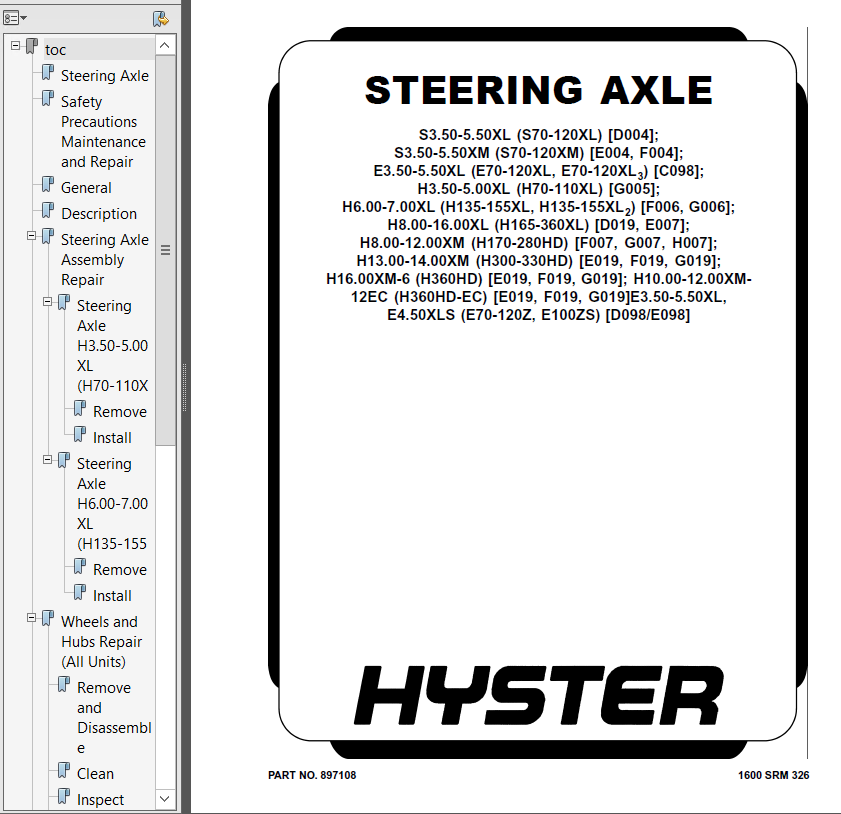Go to Install under H6.00-7.00 XL

pyautogui.click(x=112, y=595)
